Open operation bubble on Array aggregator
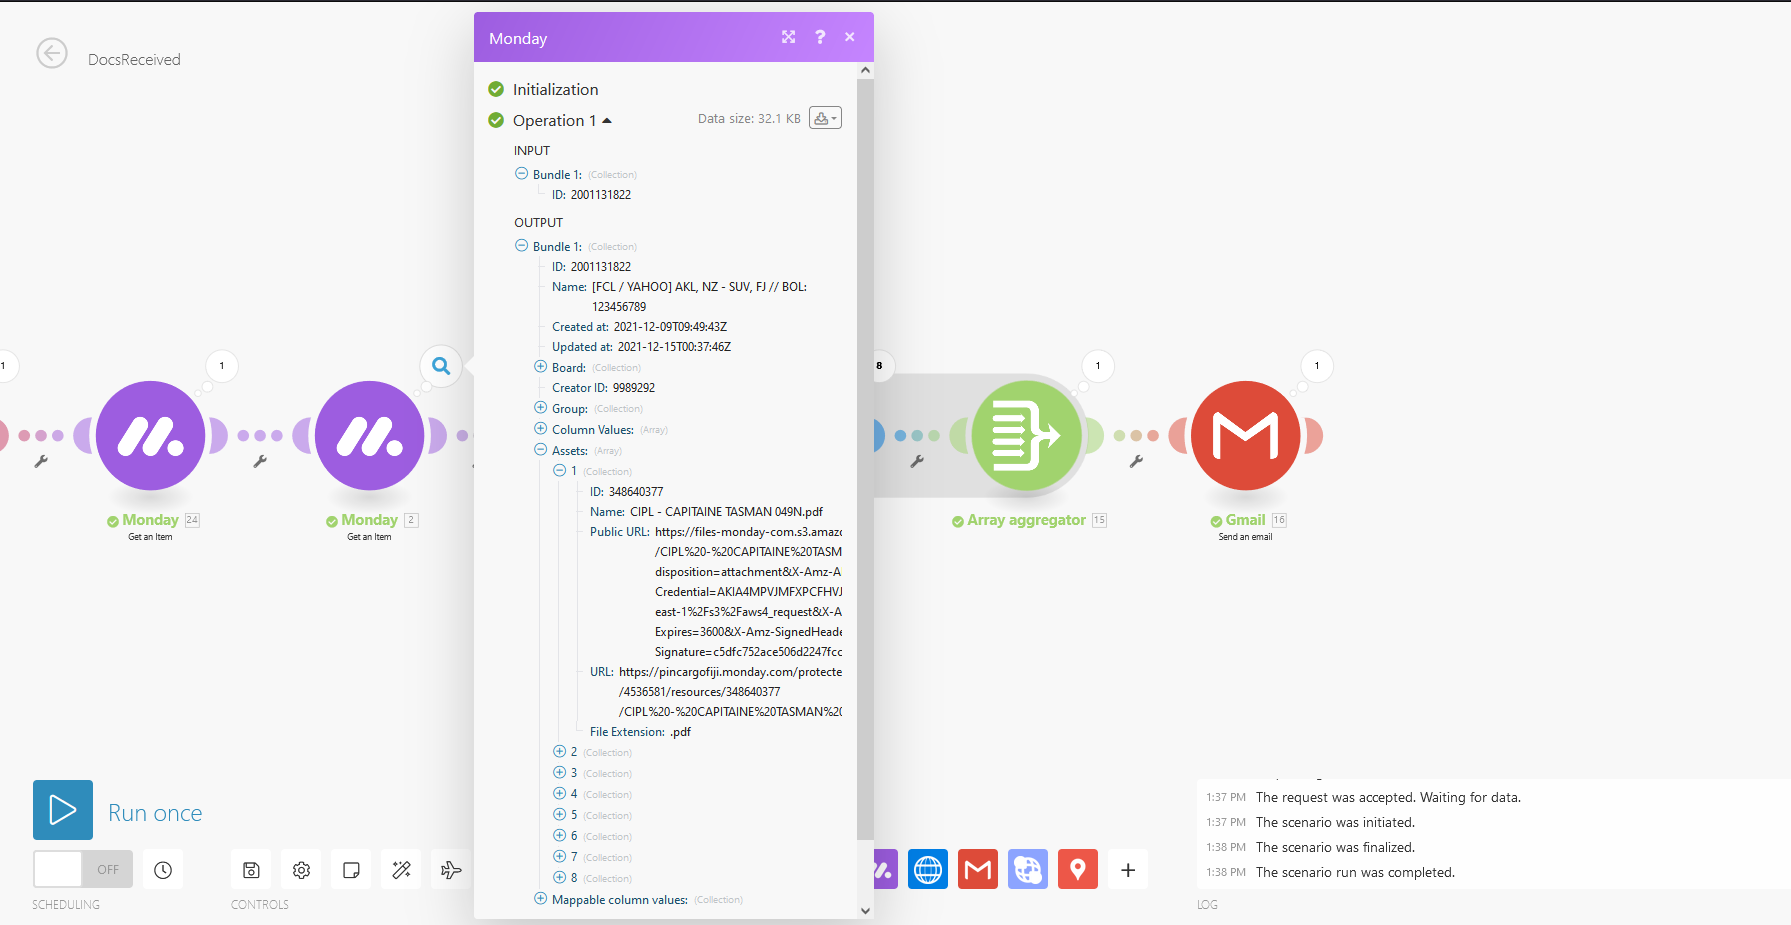 tap(1098, 366)
